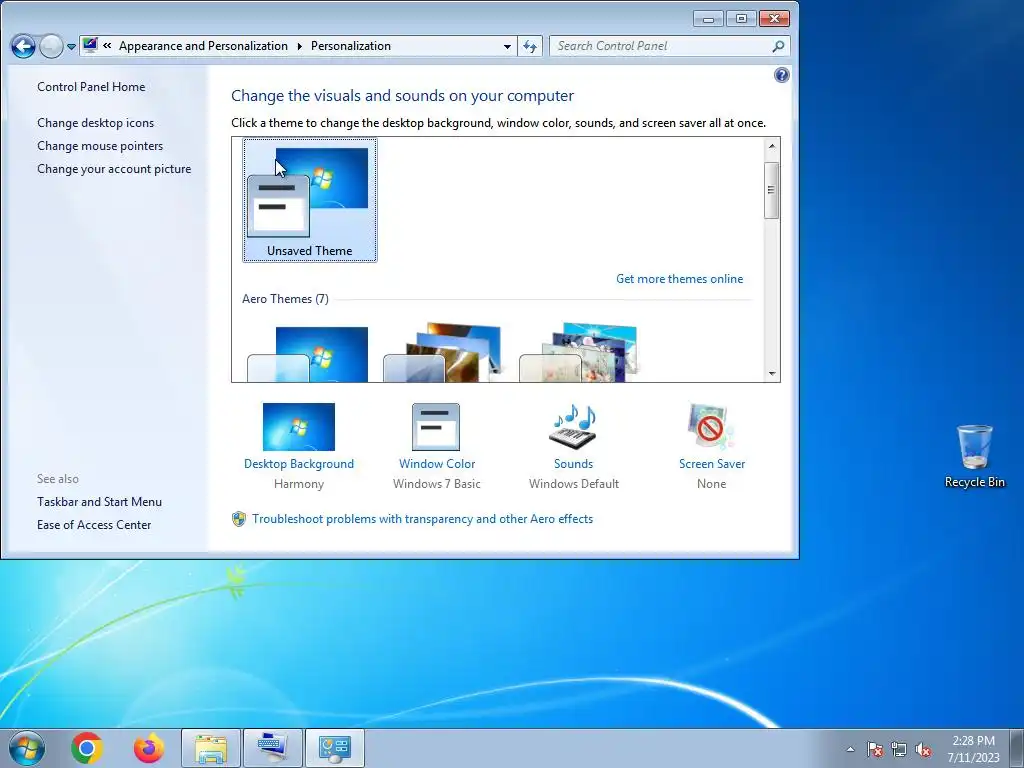Open the Recycle Bin desktop icon
Viewport: 1024px width, 768px height.
[x=974, y=456]
